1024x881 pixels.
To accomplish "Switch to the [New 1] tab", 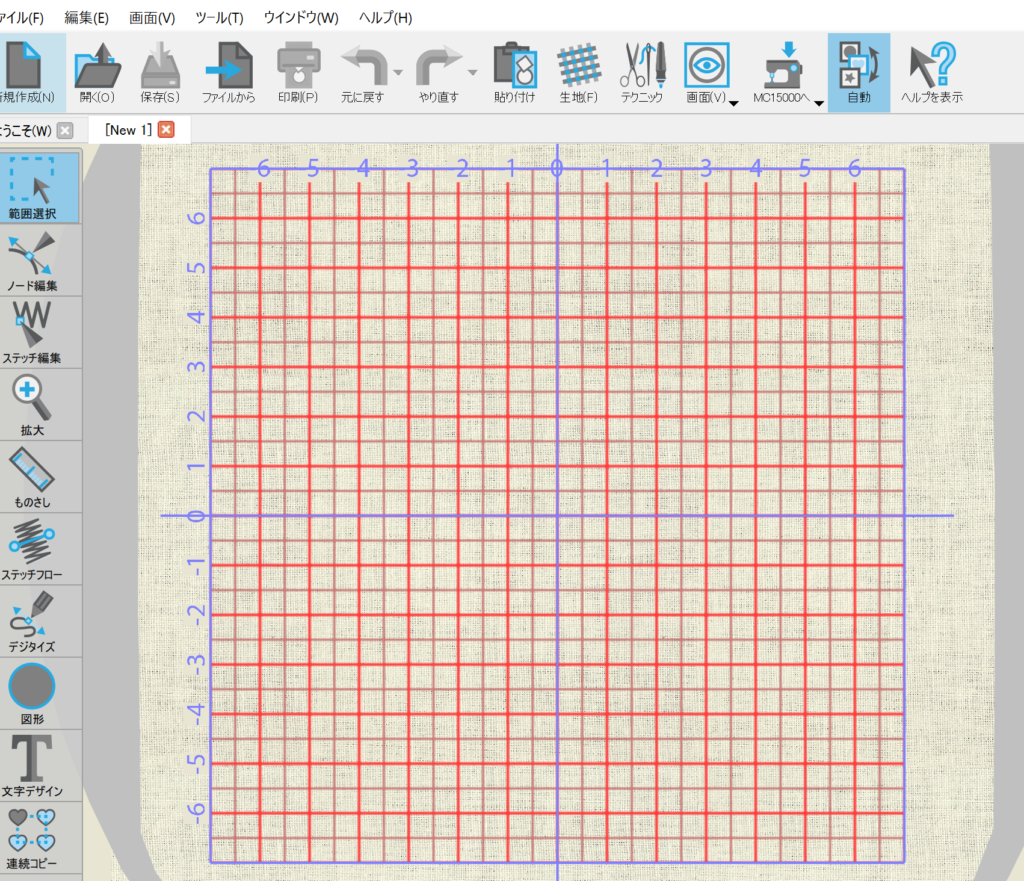I will coord(127,130).
